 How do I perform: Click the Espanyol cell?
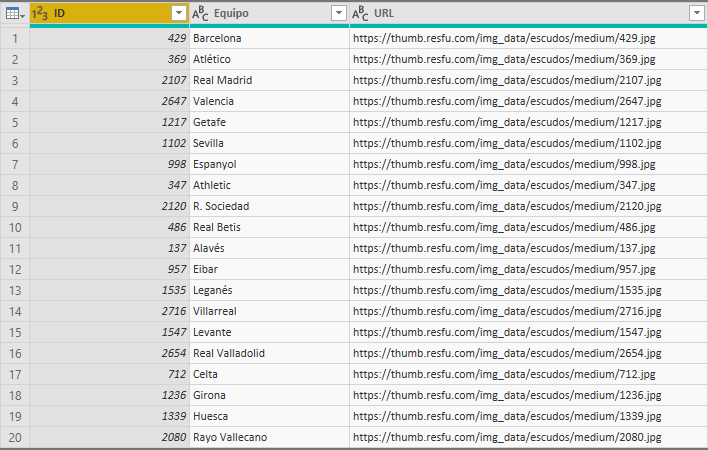[x=269, y=164]
